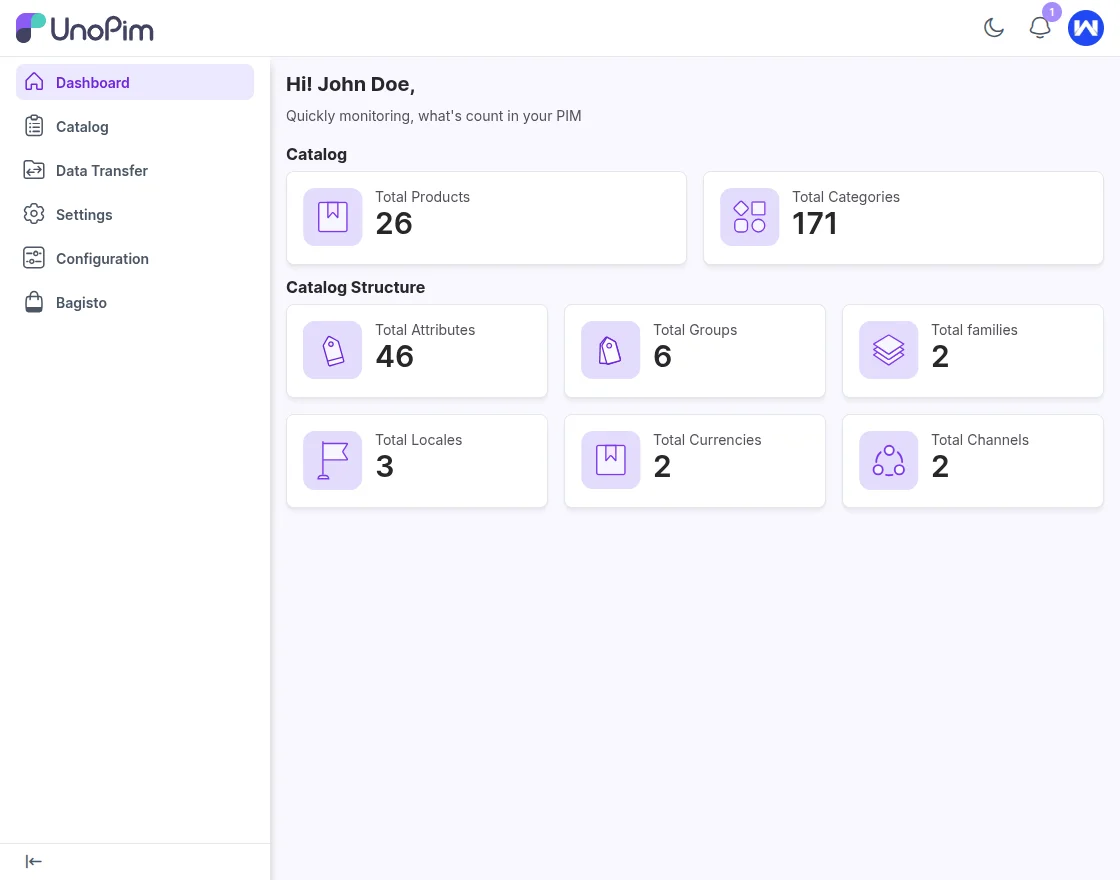Open the Bagisto integration section
The image size is (1120, 880).
pyautogui.click(x=81, y=302)
